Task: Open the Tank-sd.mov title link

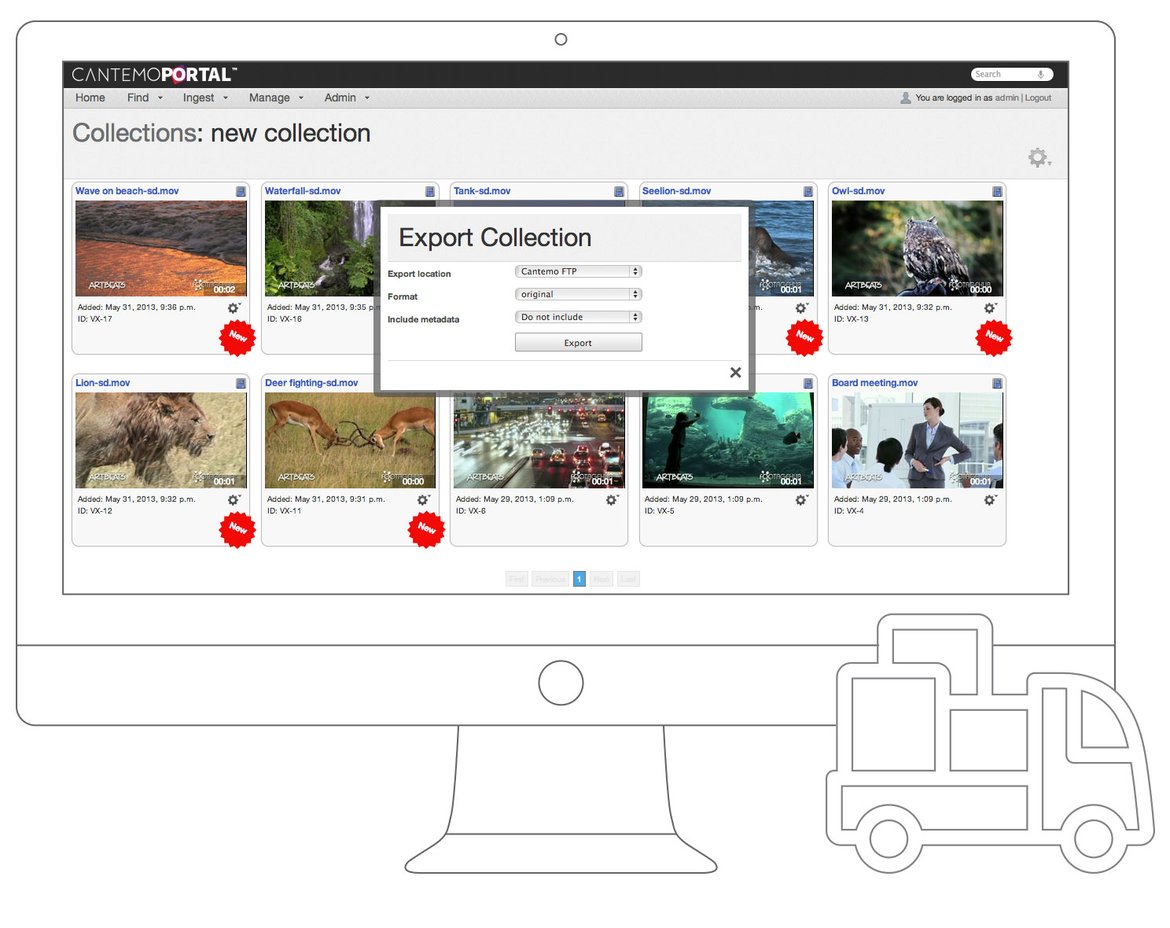Action: tap(481, 191)
